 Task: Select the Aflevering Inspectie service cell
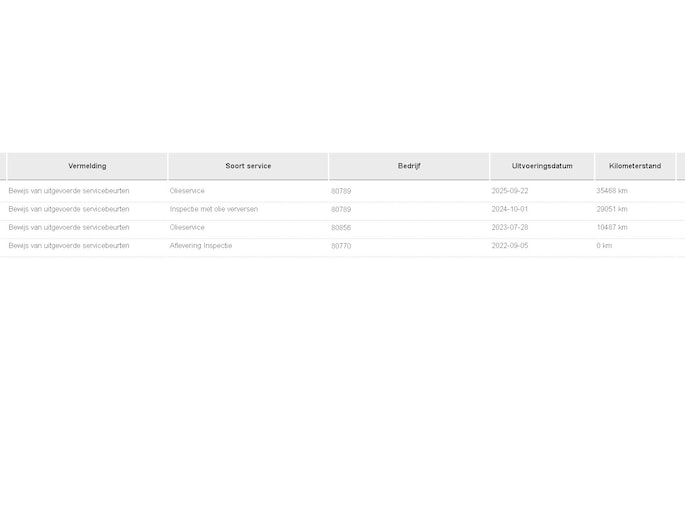201,245
